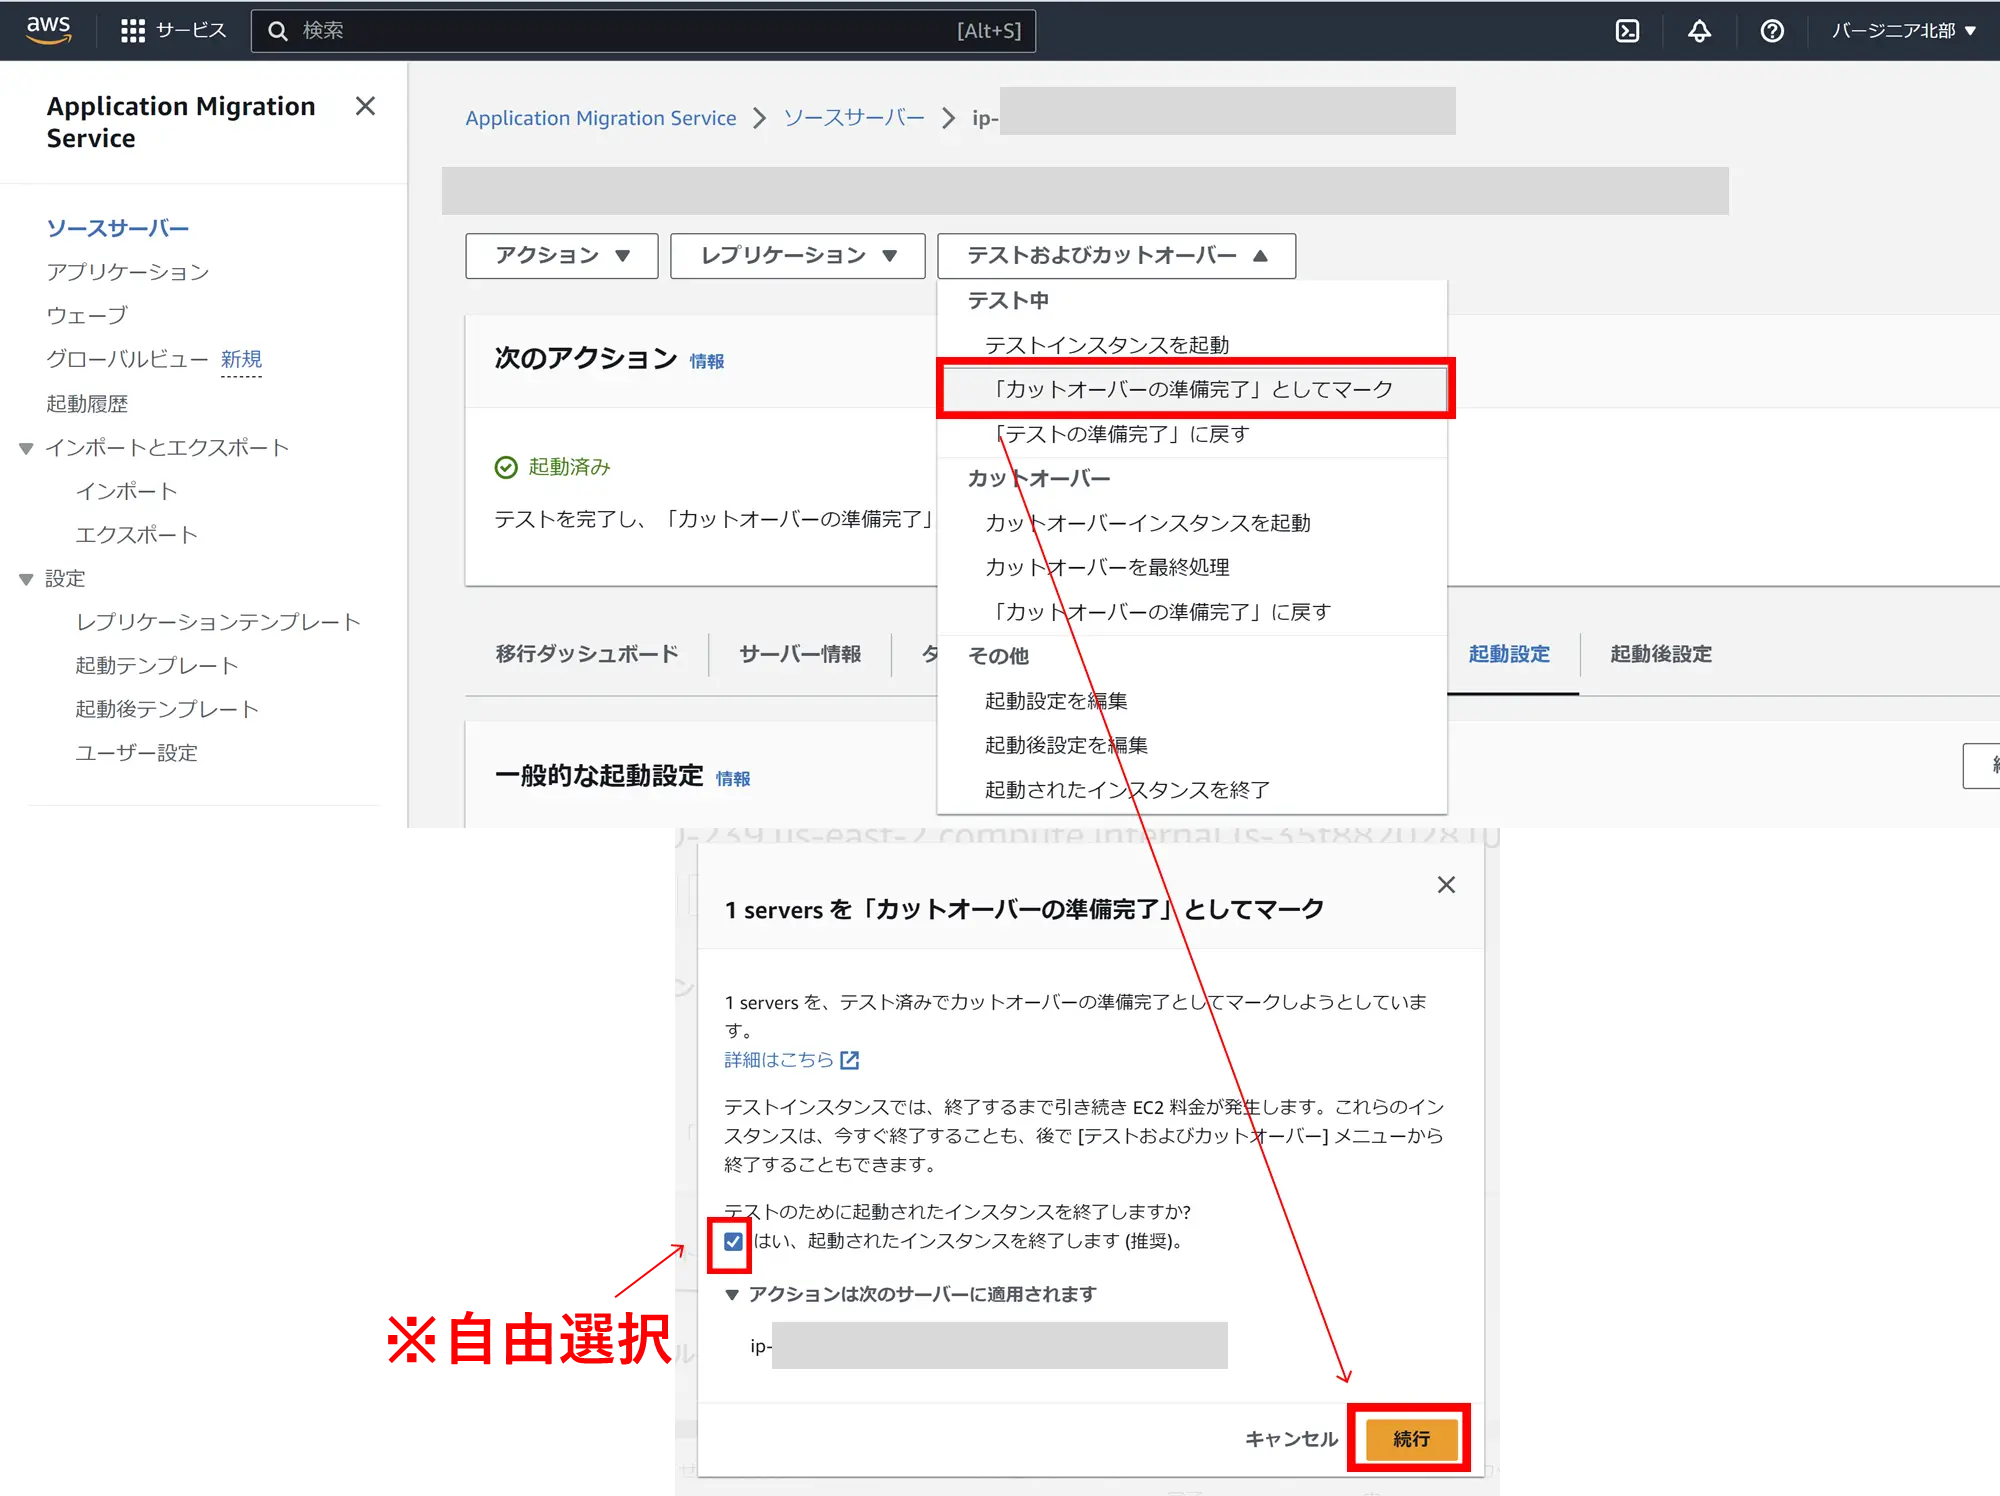Close the Application Migration Service sidebar
This screenshot has width=2000, height=1496.
point(365,106)
